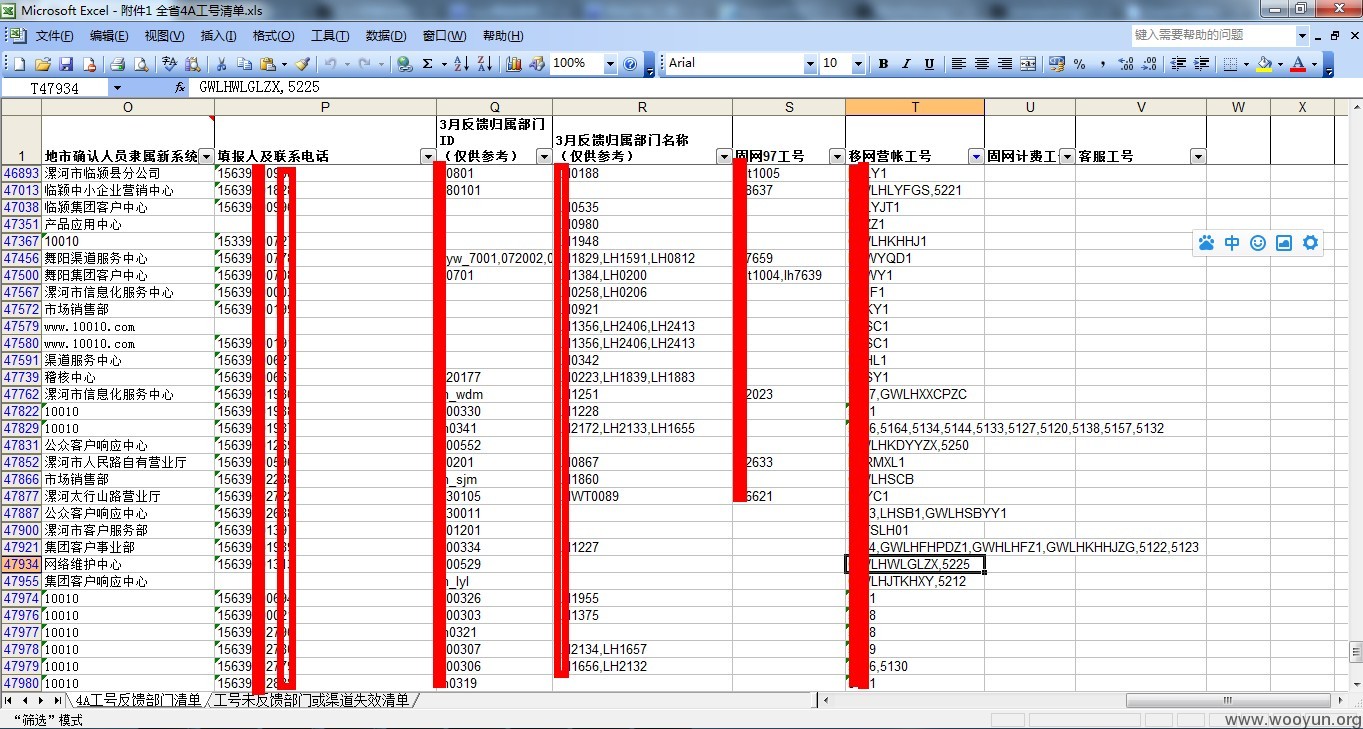Toggle 中 Chinese input mode on the floating bar
The image size is (1363, 729).
pyautogui.click(x=1232, y=243)
